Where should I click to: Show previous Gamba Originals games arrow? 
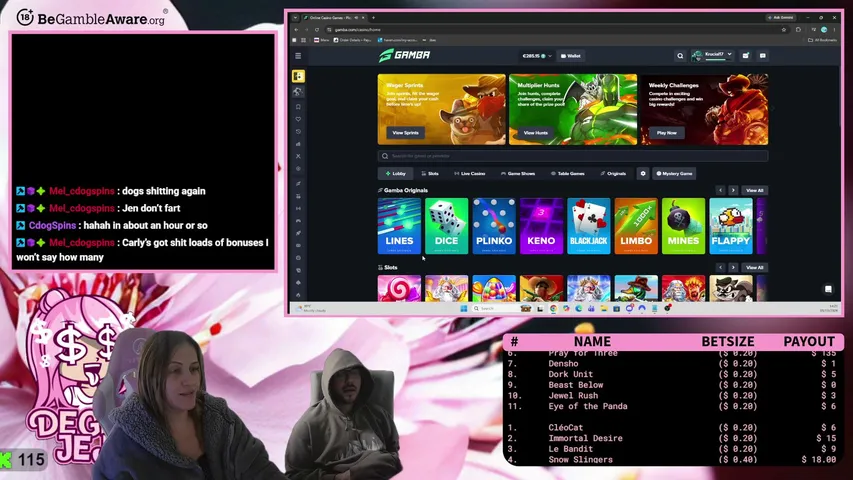(x=720, y=190)
